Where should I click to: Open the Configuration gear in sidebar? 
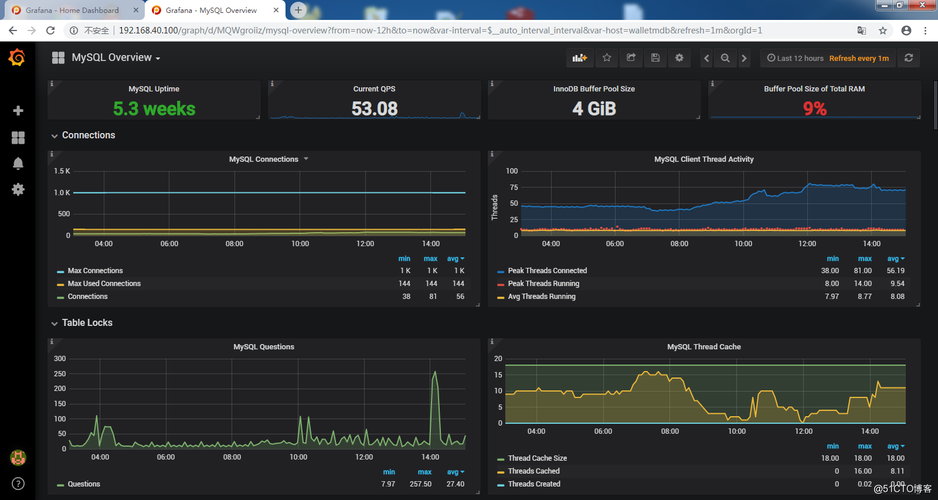click(x=17, y=189)
